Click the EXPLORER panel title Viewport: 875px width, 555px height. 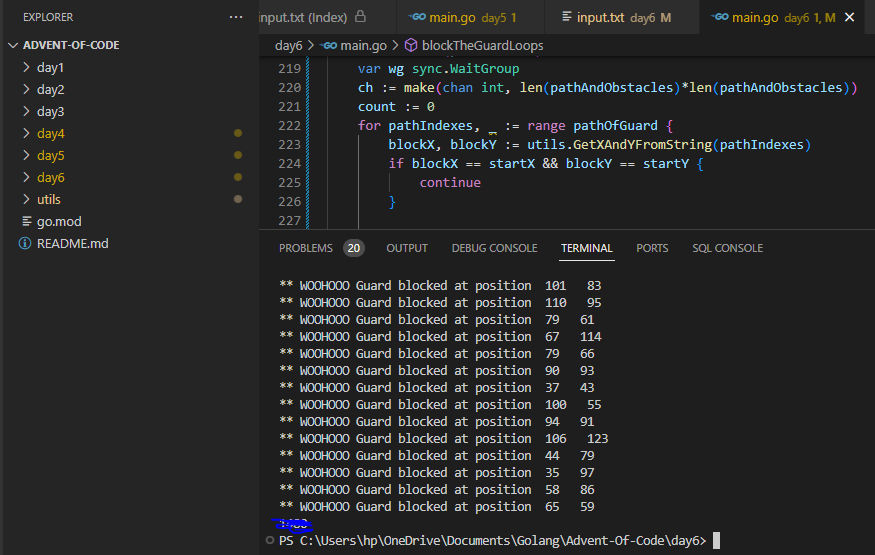point(48,17)
